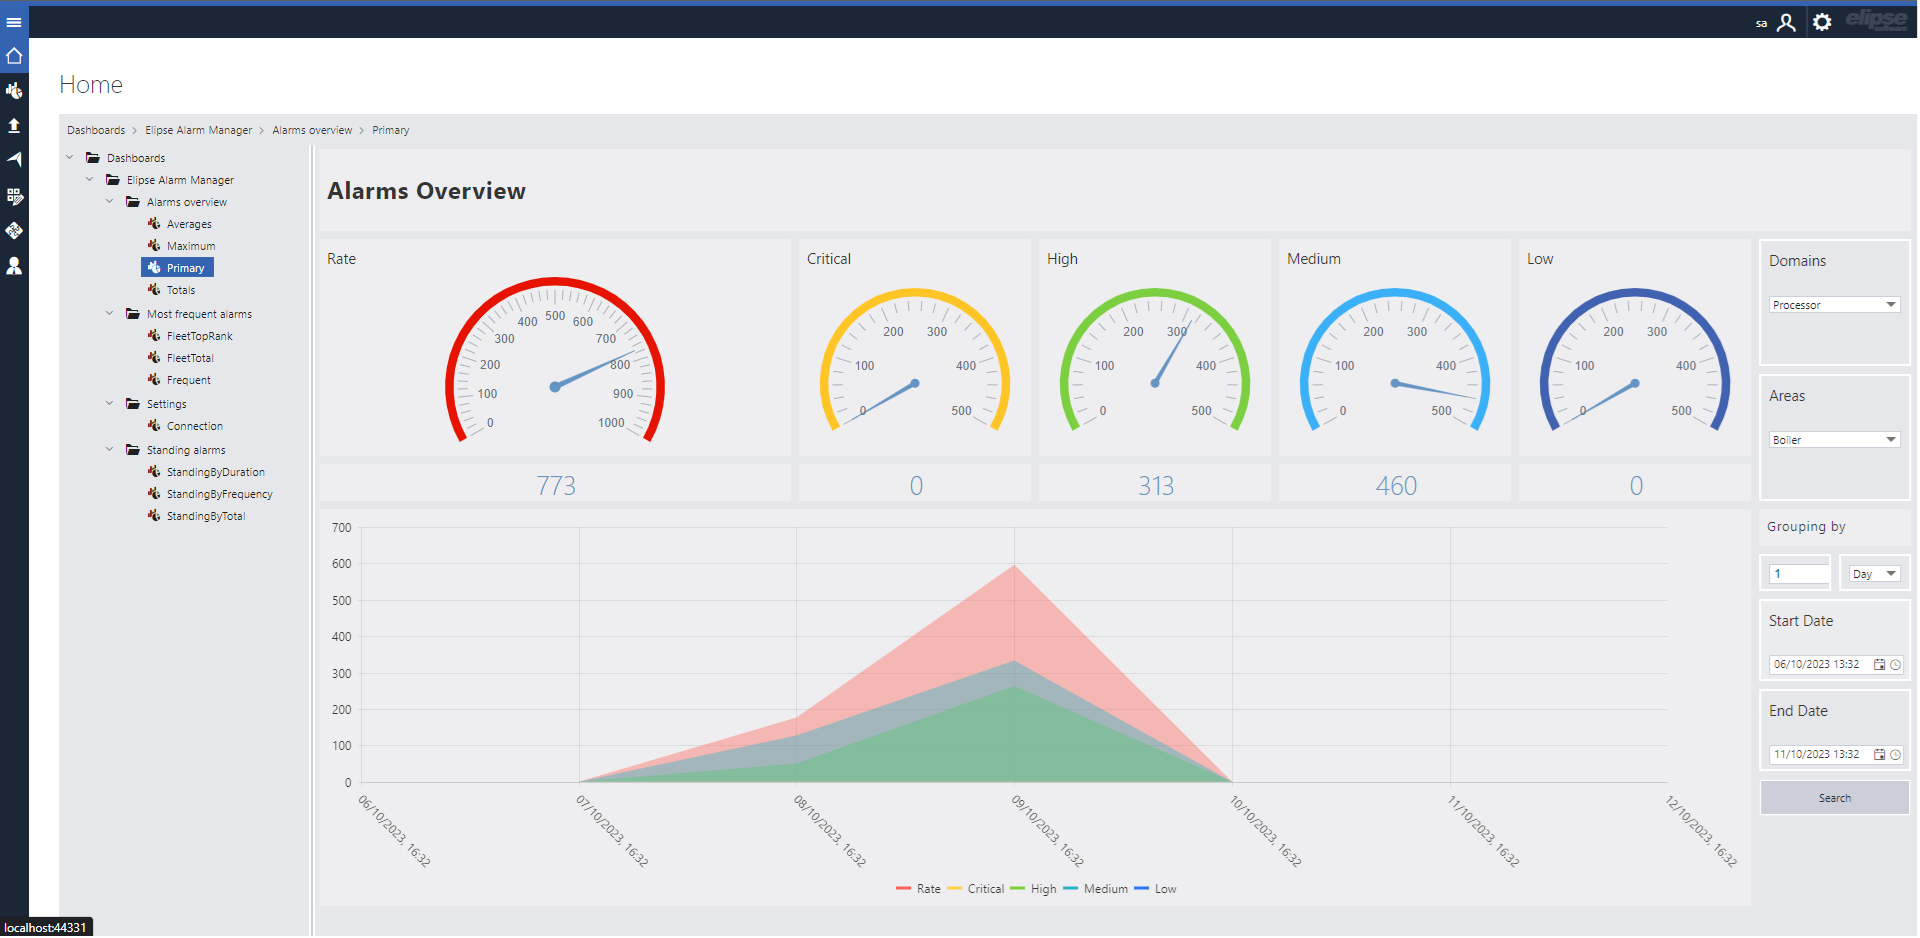Click the upload arrow icon in the sidebar
The width and height of the screenshot is (1920, 938).
click(14, 125)
